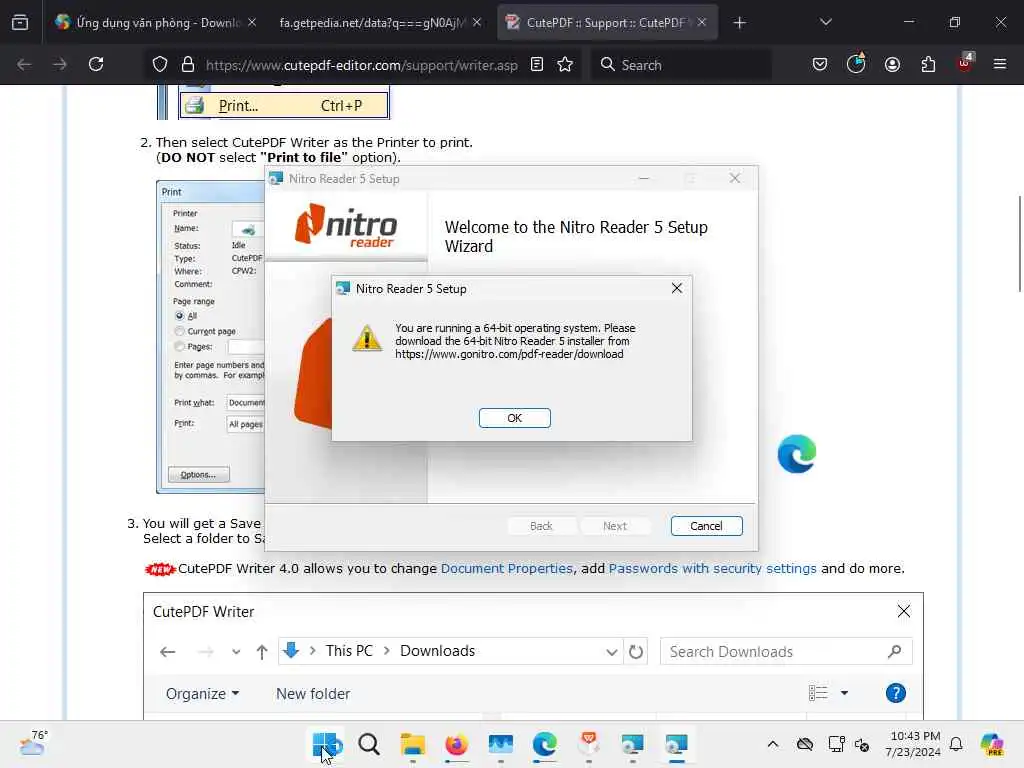Expand recent locations chevron in CutePDF Writer
Screen dimensions: 1024x768
pyautogui.click(x=236, y=652)
